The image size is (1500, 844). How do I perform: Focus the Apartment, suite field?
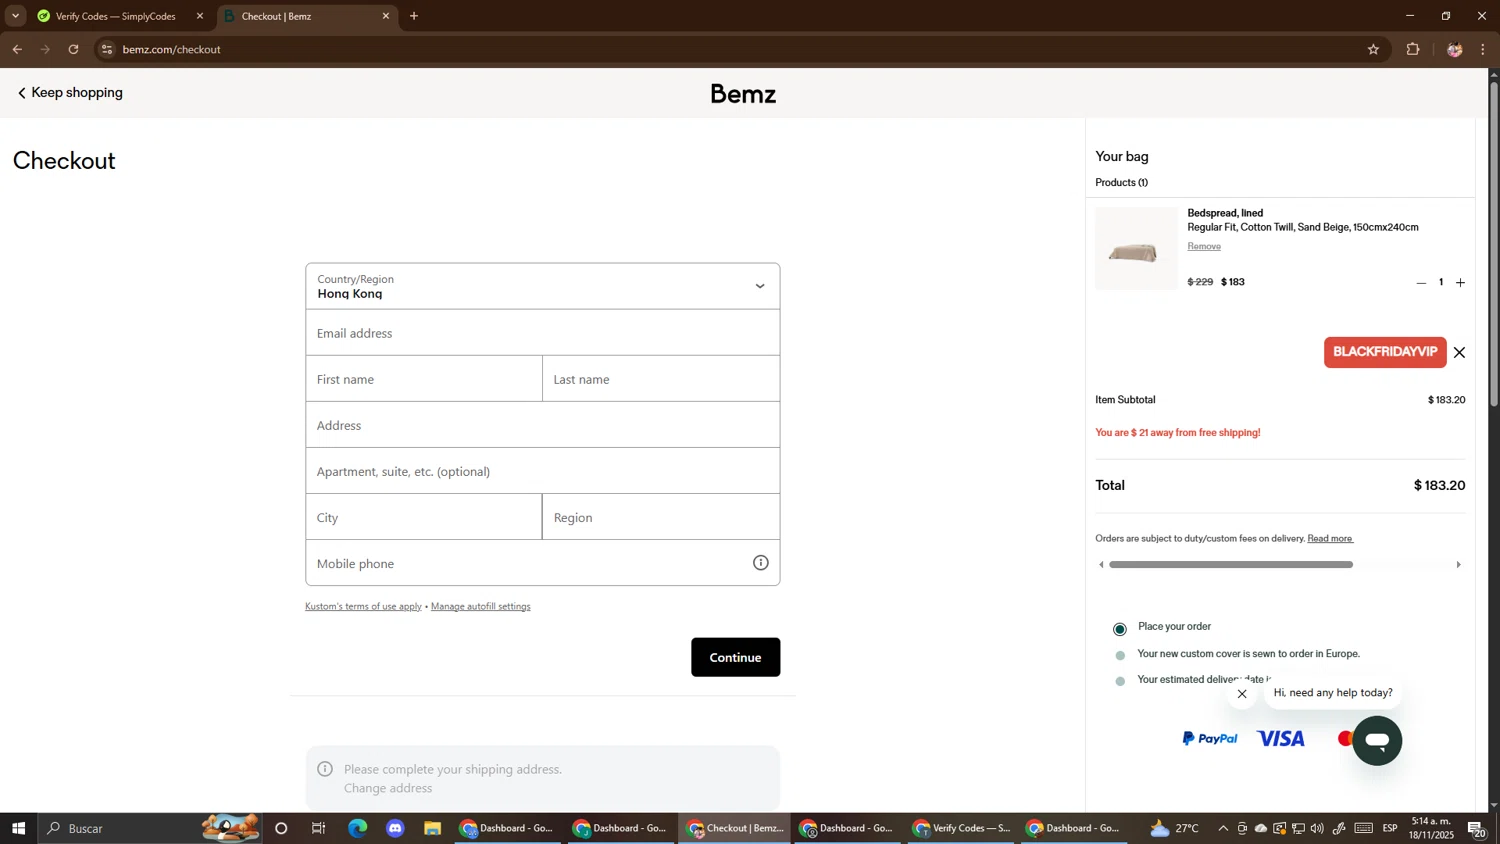click(x=543, y=471)
